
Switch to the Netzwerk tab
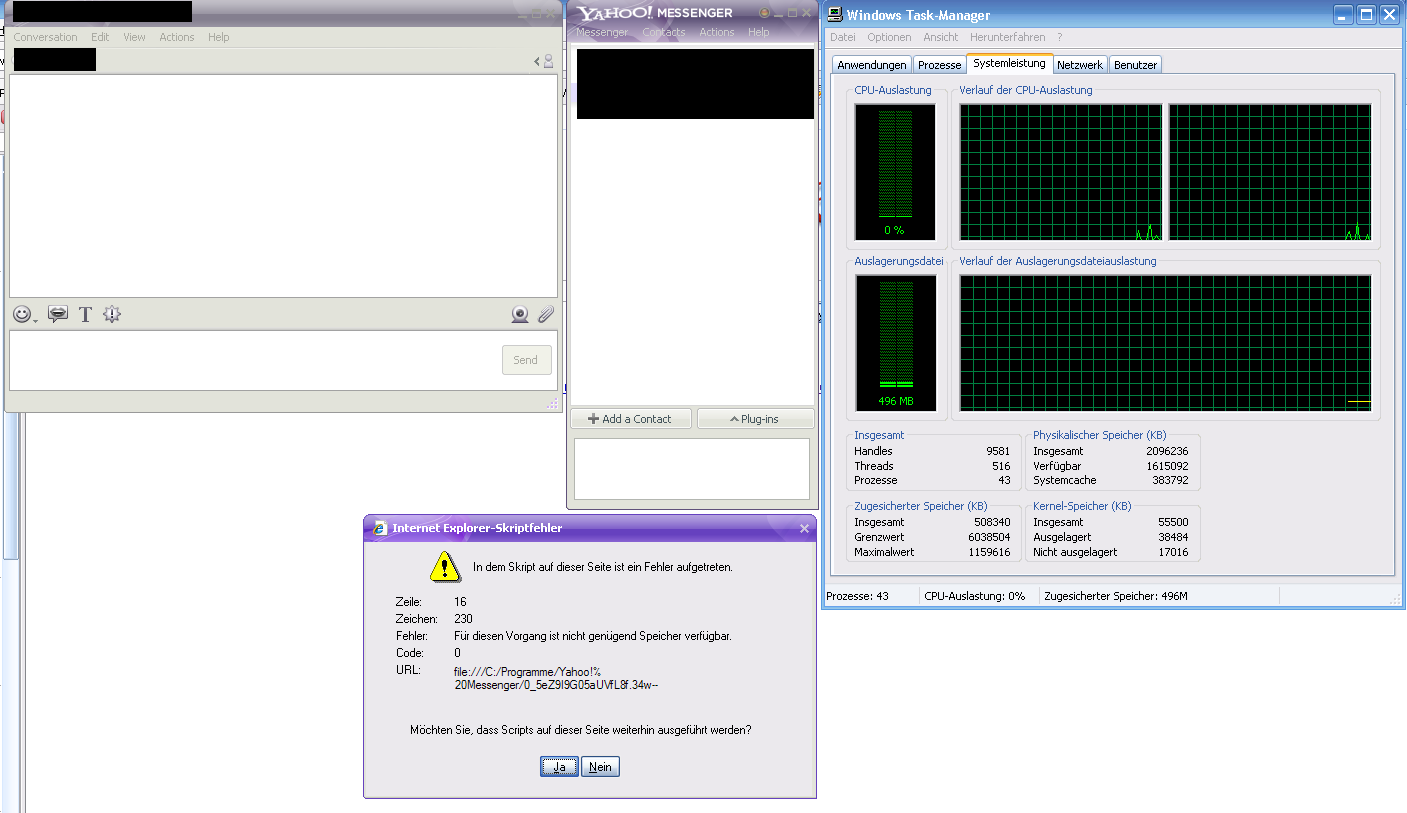click(1080, 65)
